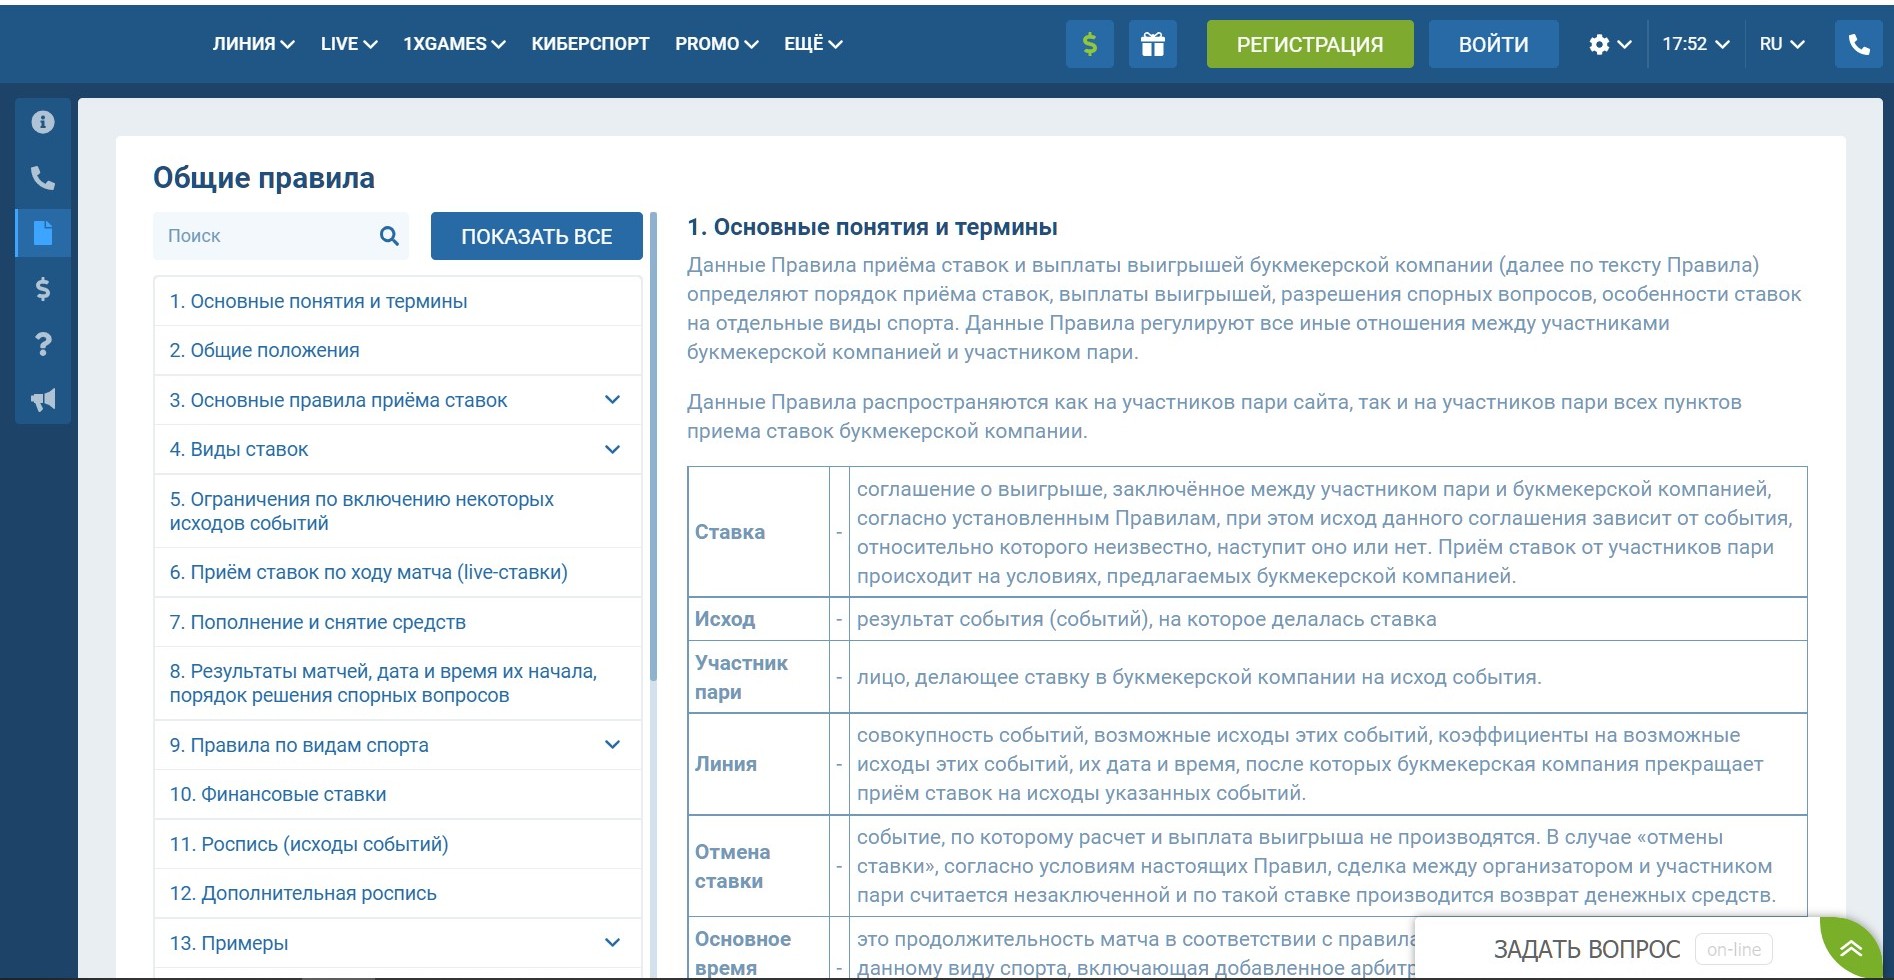Expand the chevron beside Виды ставок
The height and width of the screenshot is (980, 1894).
pos(613,449)
